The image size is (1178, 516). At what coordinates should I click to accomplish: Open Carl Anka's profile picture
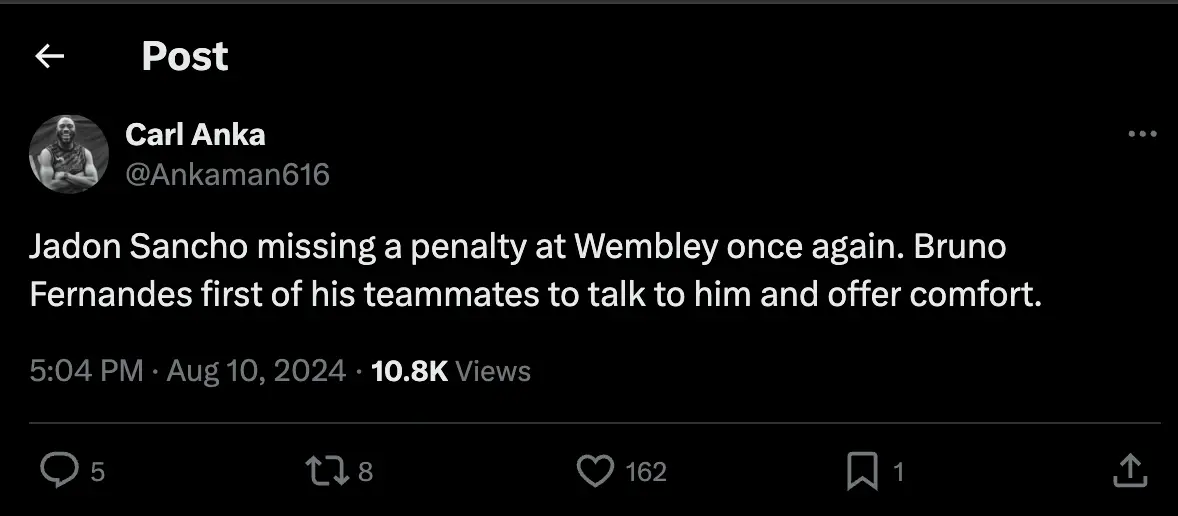point(69,154)
